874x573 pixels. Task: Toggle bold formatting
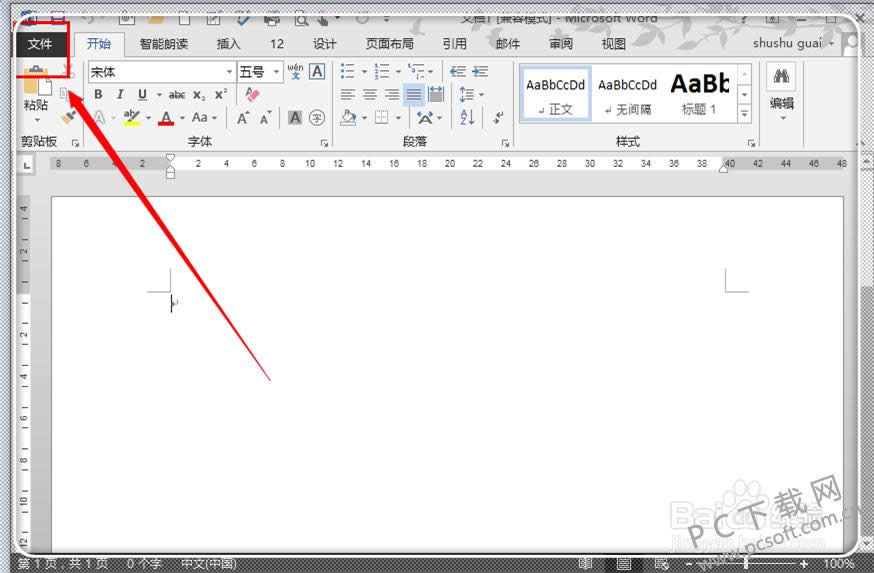coord(98,94)
